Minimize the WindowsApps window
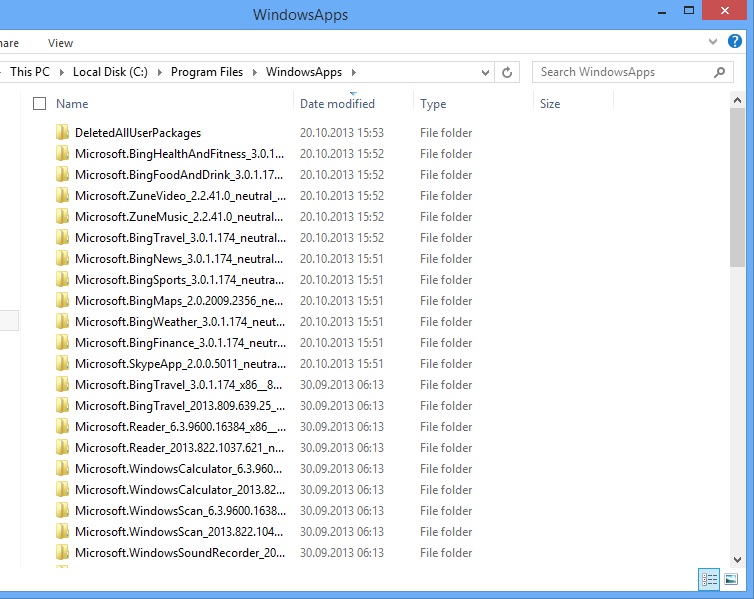Viewport: 754px width, 599px height. 662,12
